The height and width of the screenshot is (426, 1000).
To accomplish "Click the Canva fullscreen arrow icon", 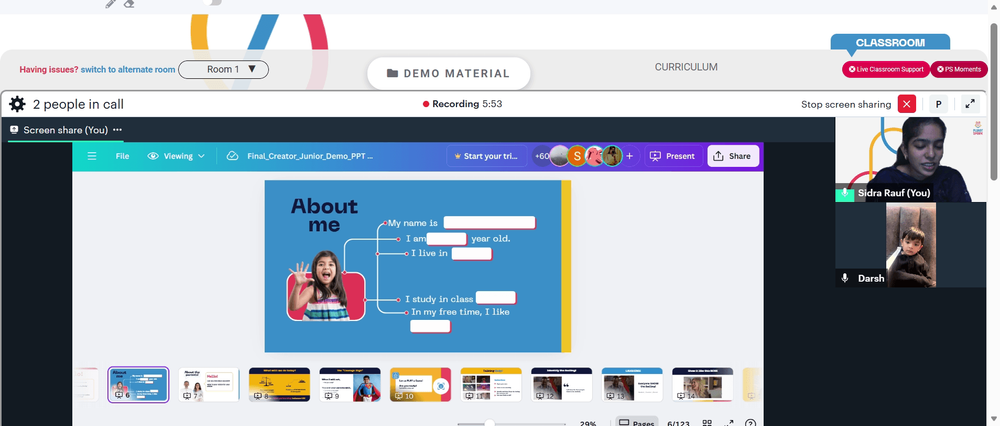I will point(729,423).
